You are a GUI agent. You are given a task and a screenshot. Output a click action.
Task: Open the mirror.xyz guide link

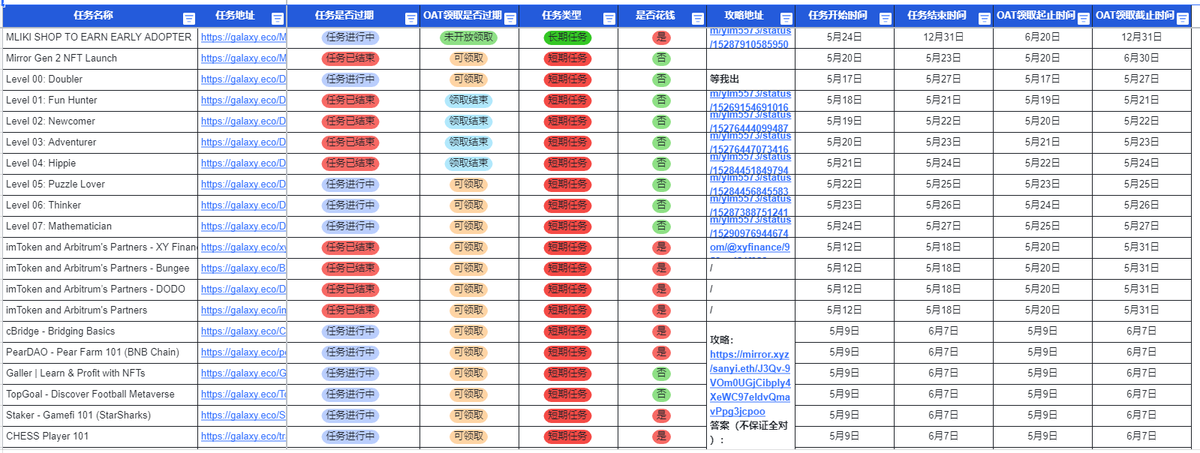point(750,382)
